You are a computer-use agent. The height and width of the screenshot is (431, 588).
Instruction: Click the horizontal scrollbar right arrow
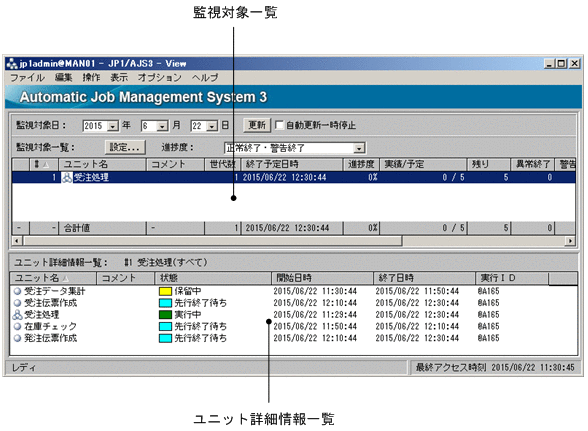click(570, 241)
